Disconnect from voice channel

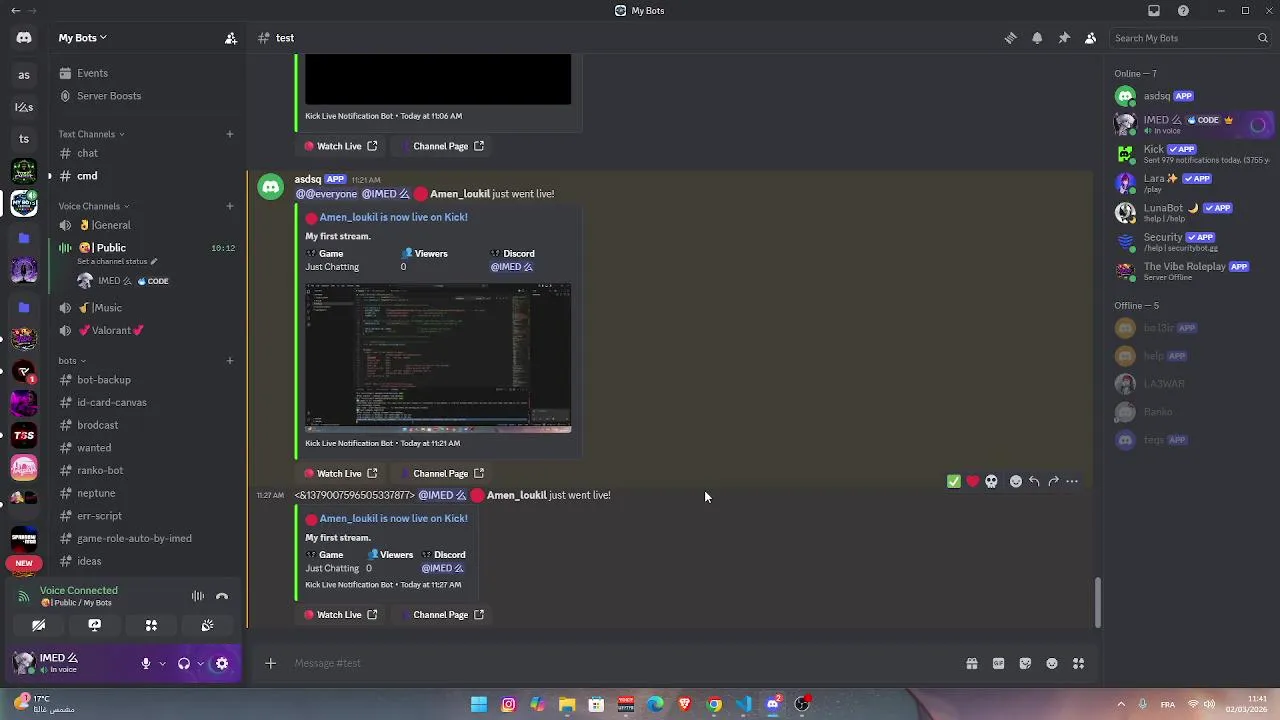[x=222, y=597]
